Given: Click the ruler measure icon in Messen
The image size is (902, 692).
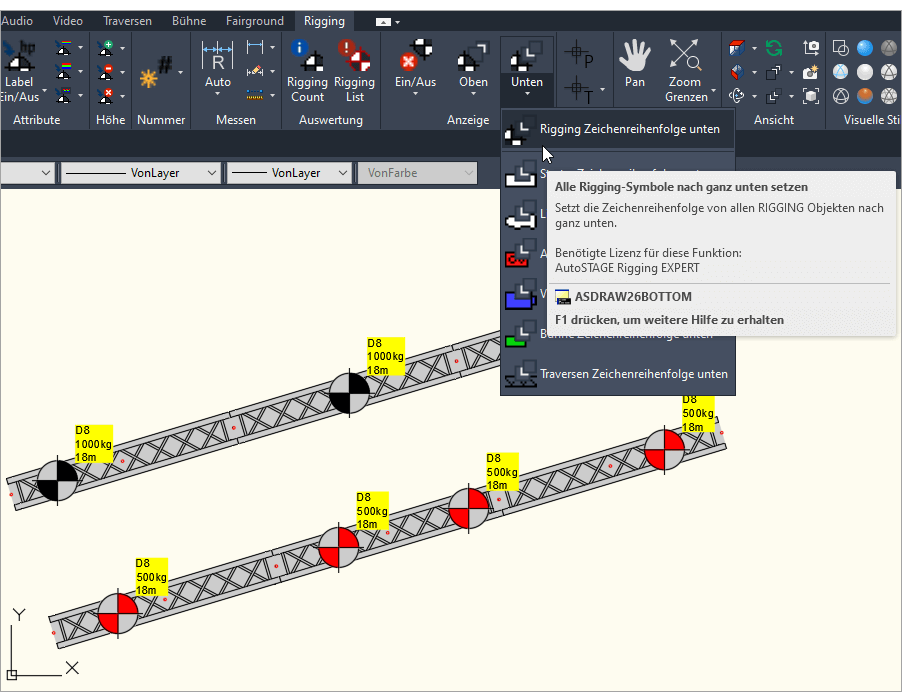Looking at the screenshot, I should point(255,95).
